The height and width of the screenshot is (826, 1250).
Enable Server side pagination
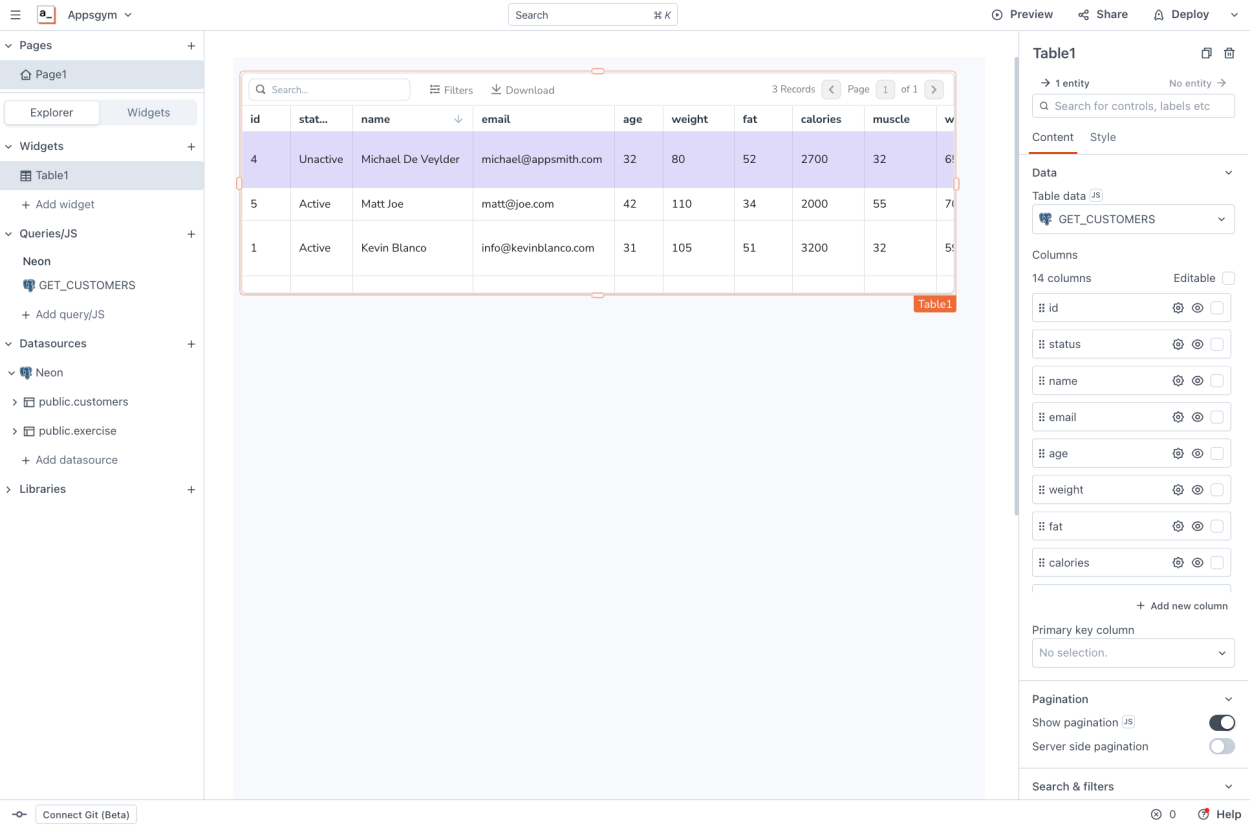point(1221,746)
